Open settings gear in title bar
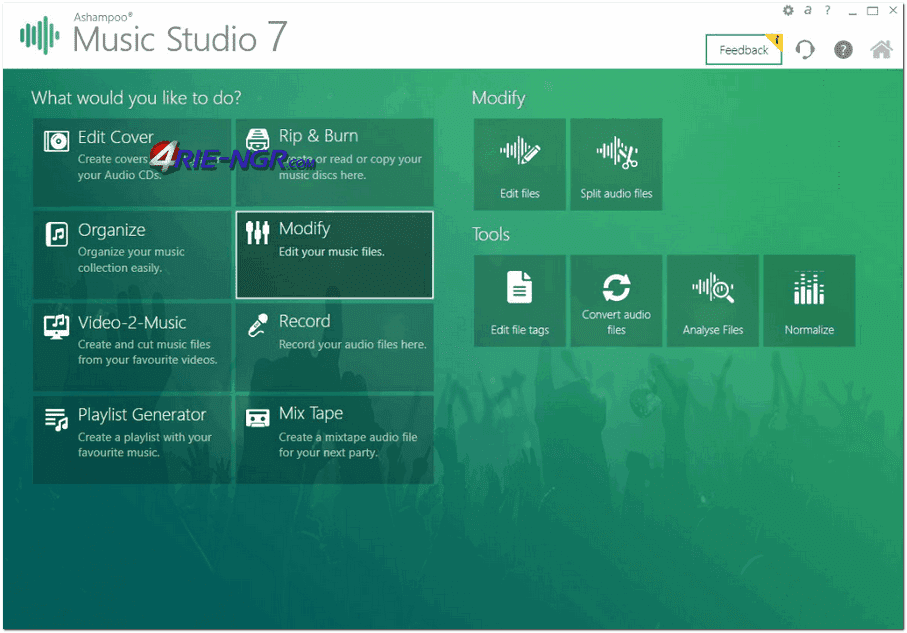This screenshot has height=633, width=907. point(788,10)
